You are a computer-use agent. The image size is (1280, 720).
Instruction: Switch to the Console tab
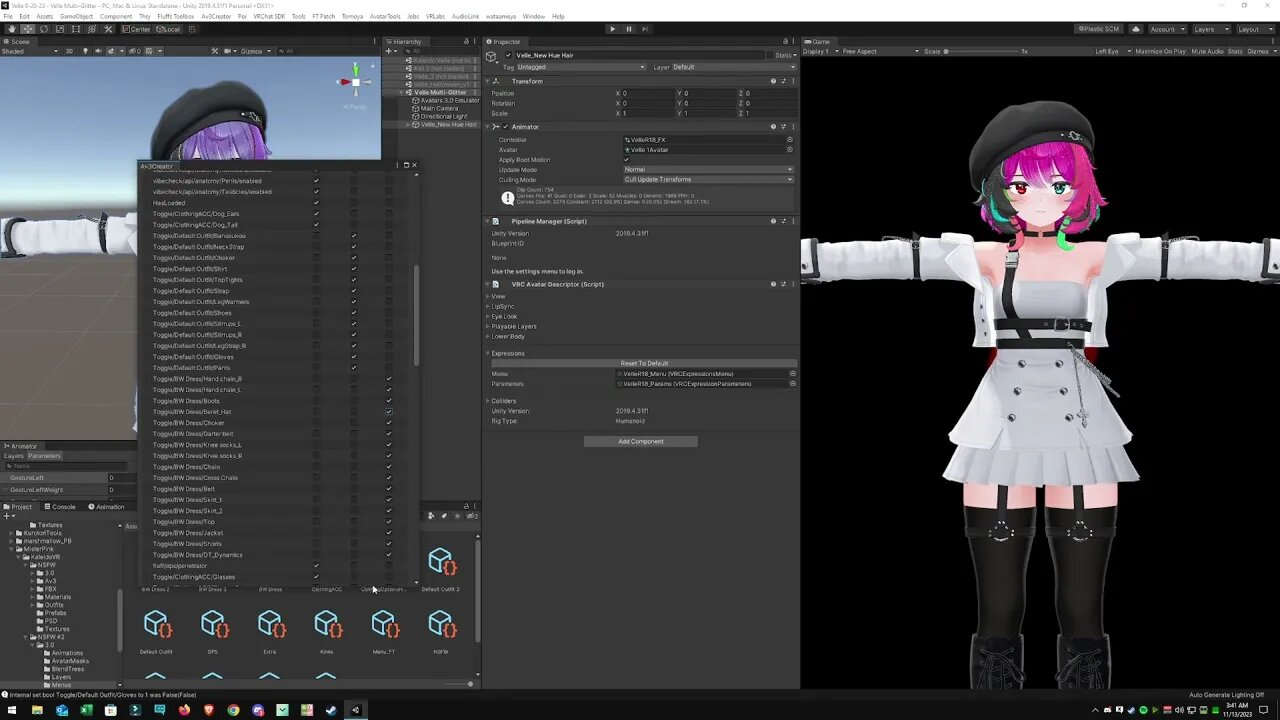pos(60,506)
